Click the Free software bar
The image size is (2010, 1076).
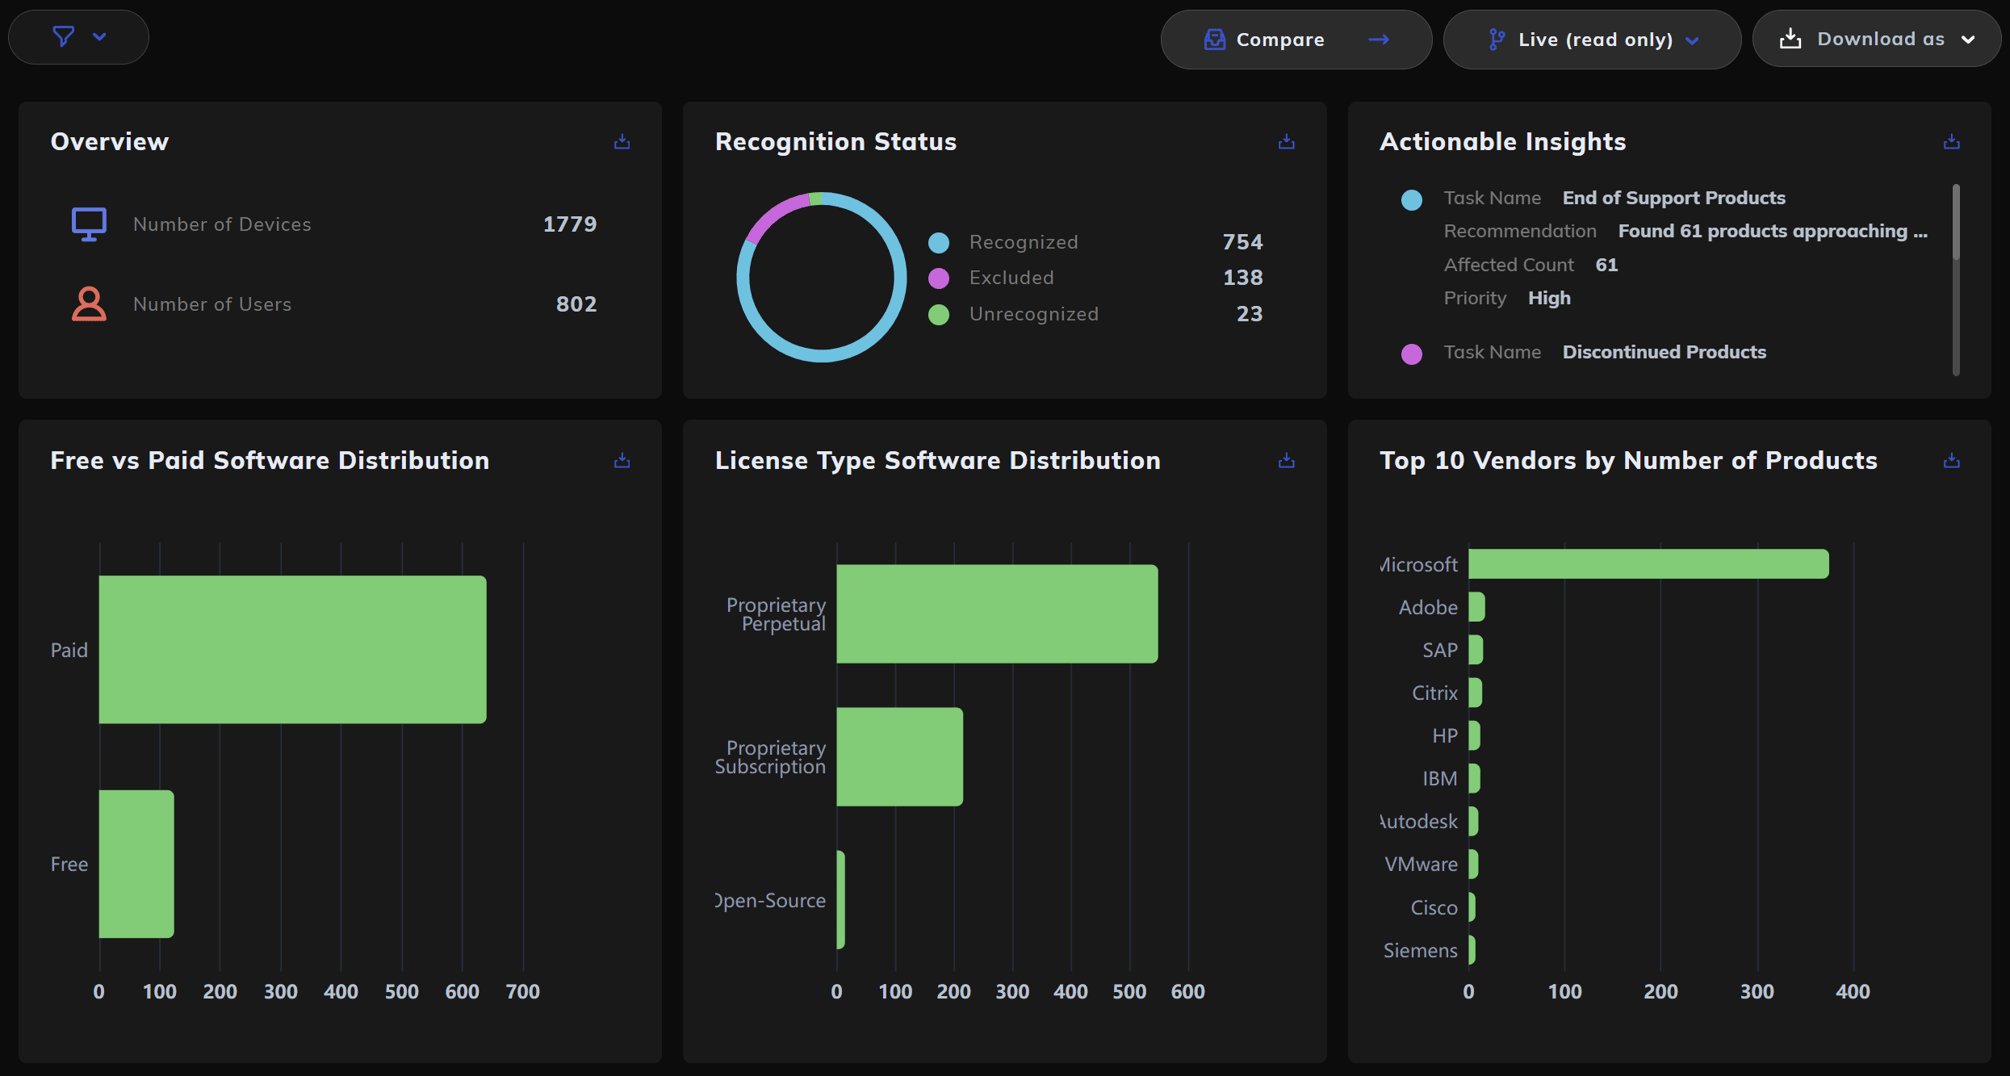coord(137,864)
